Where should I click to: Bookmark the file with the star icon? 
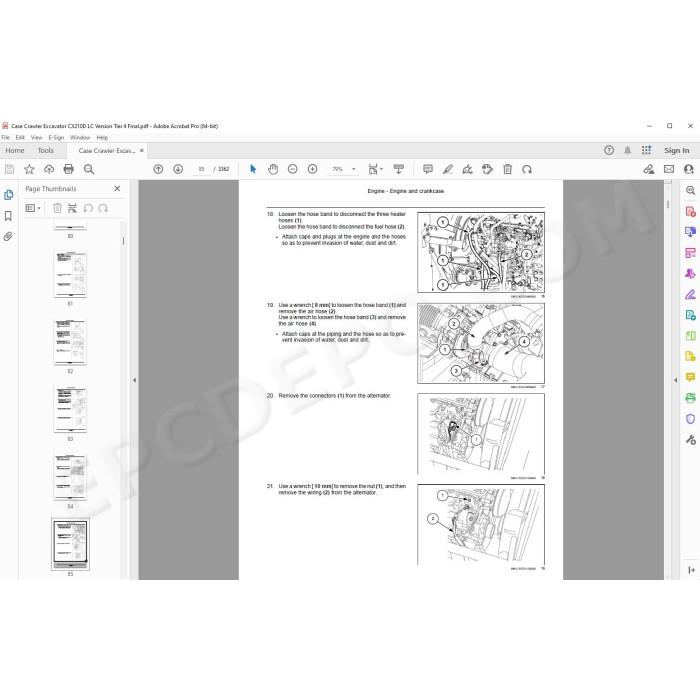coord(29,169)
